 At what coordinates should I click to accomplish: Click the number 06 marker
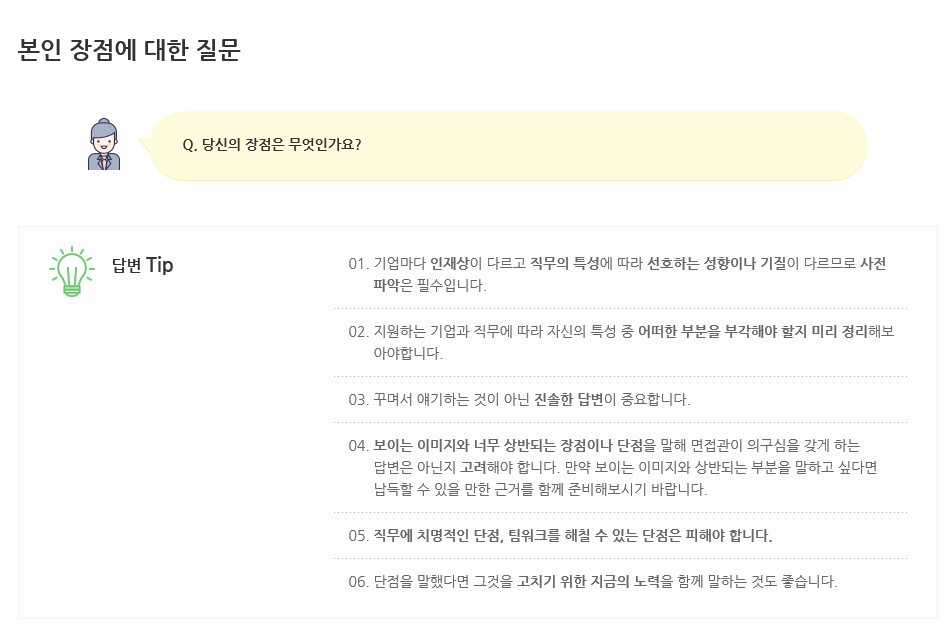tap(358, 582)
